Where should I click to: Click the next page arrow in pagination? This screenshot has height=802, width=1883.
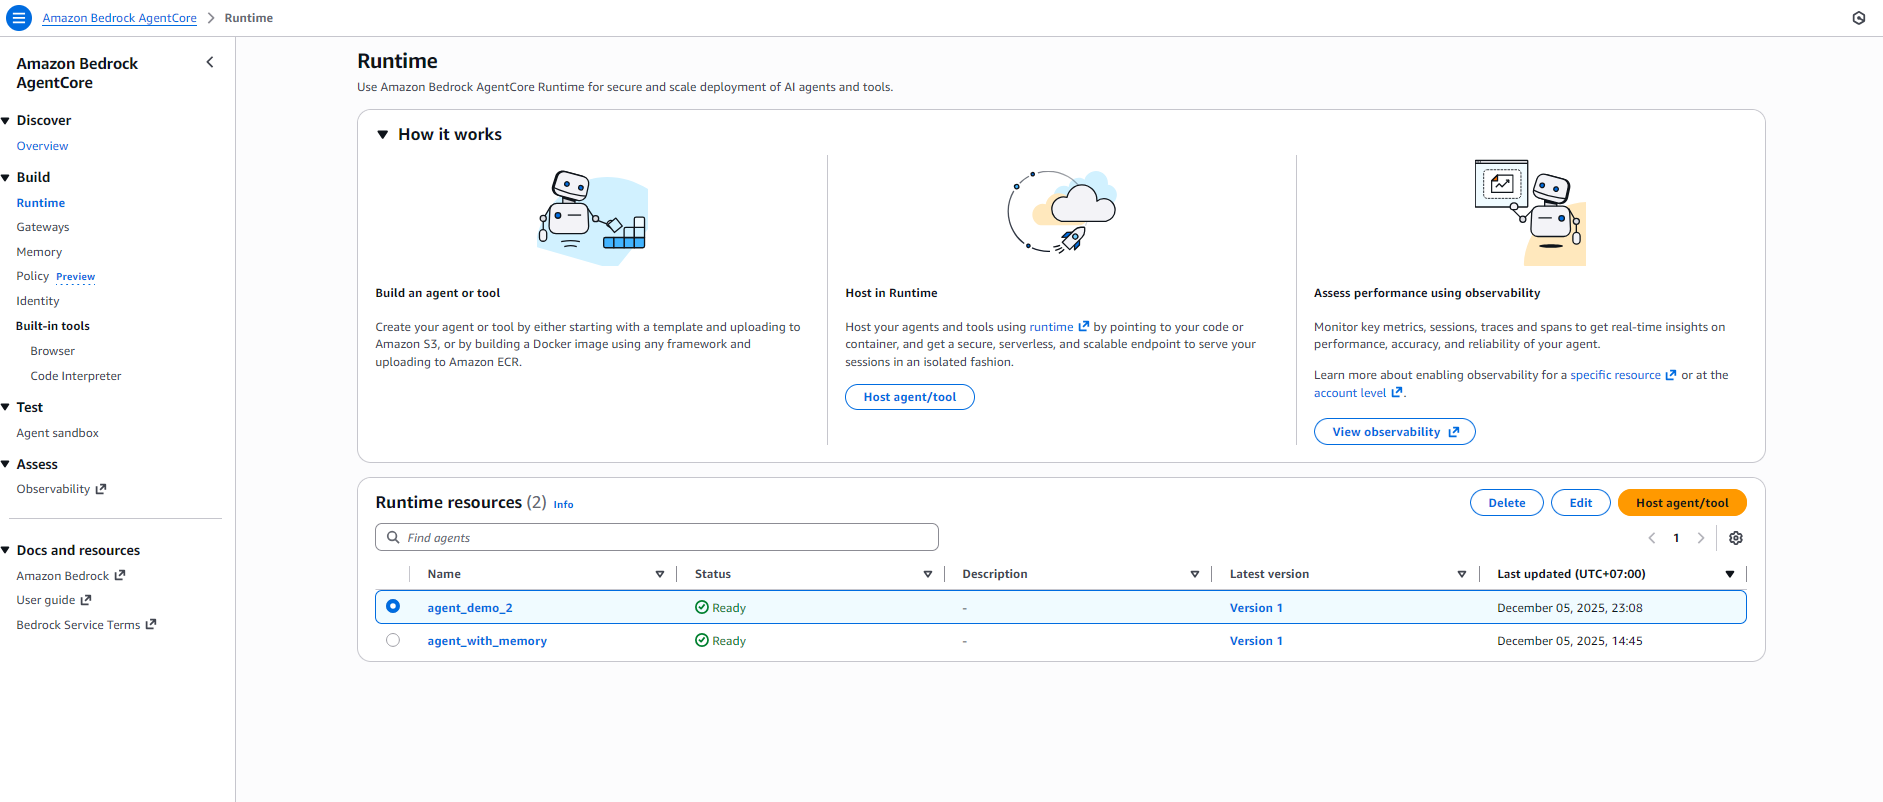click(x=1700, y=538)
